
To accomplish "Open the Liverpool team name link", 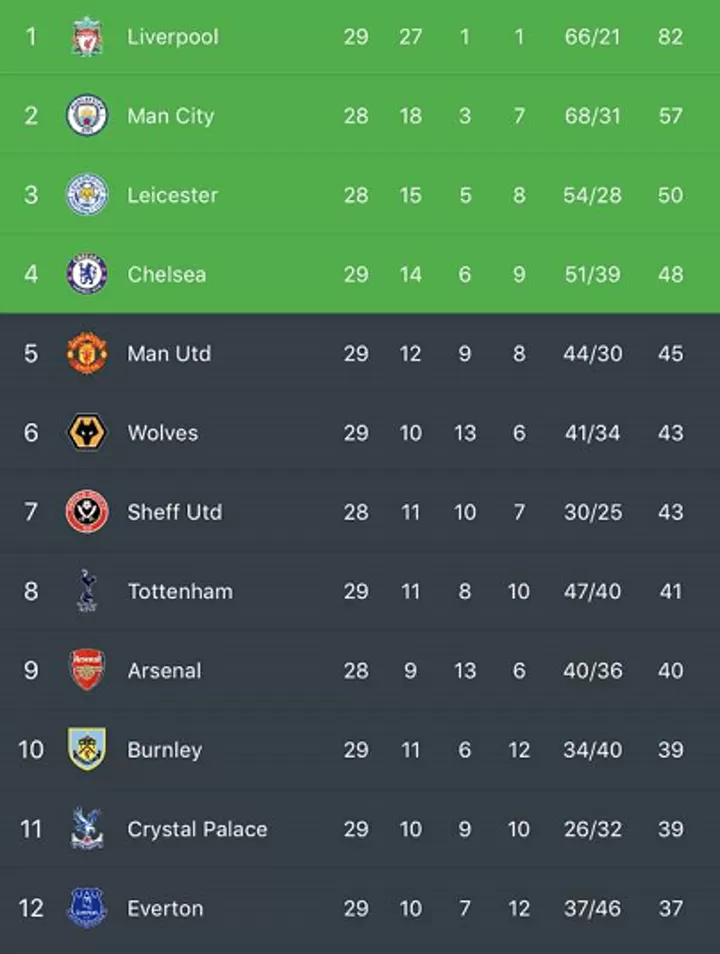I will point(173,37).
